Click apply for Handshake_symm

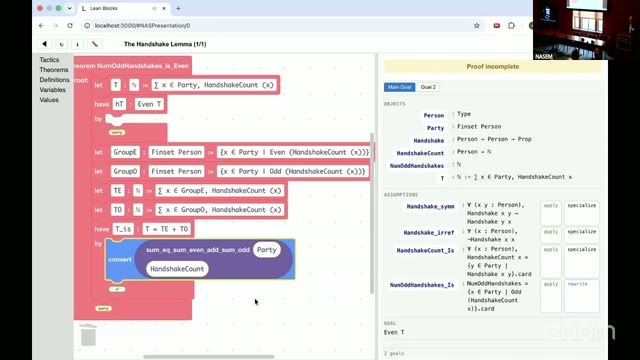pos(551,213)
